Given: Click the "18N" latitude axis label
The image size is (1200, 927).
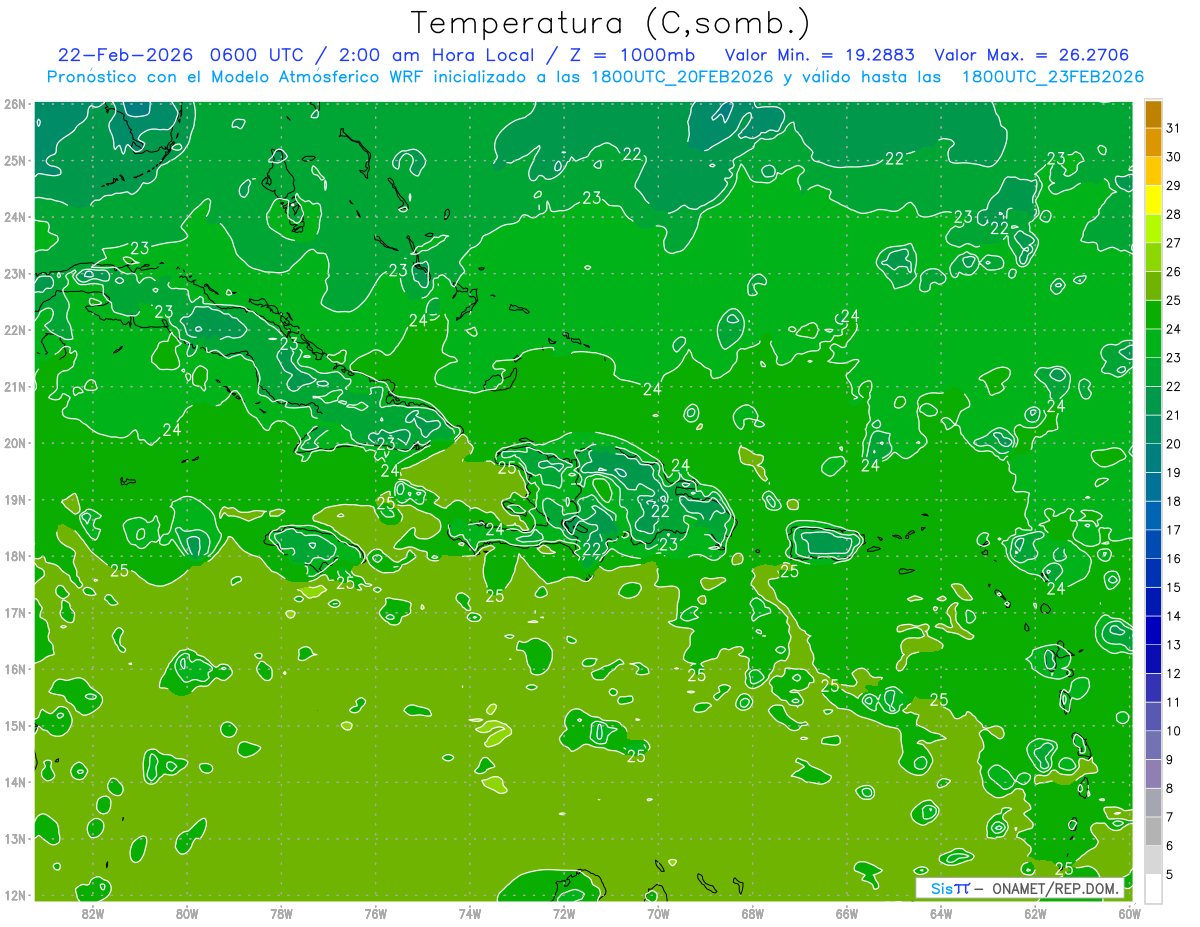Looking at the screenshot, I should coord(14,556).
